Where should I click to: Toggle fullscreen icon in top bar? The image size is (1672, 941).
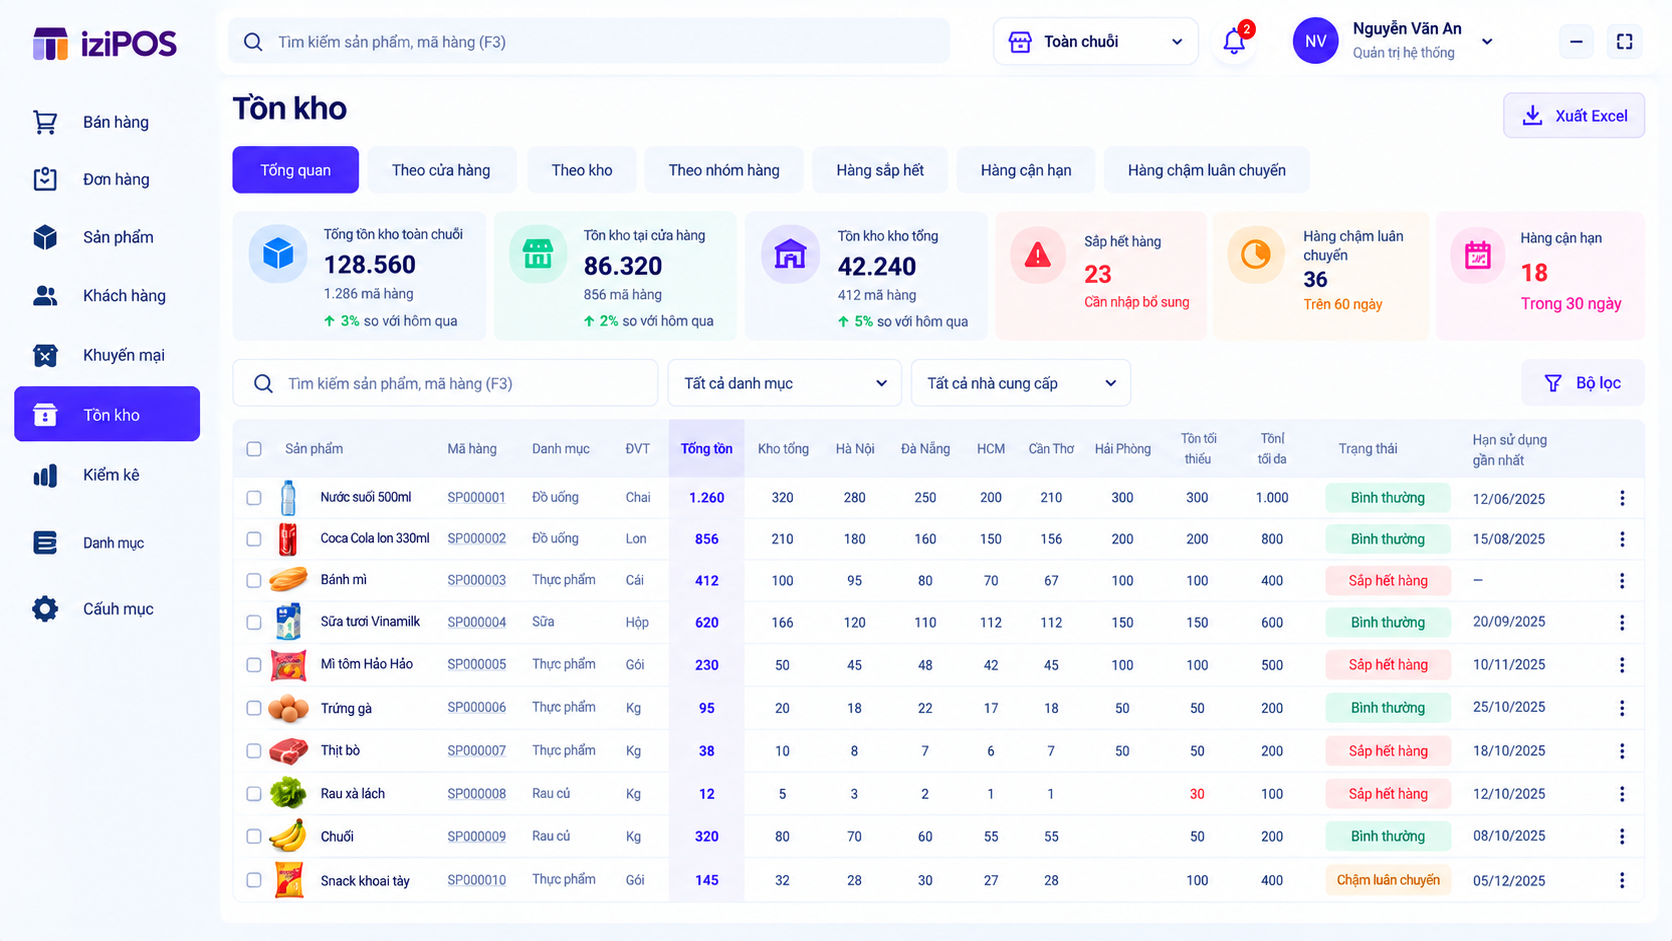(x=1624, y=41)
